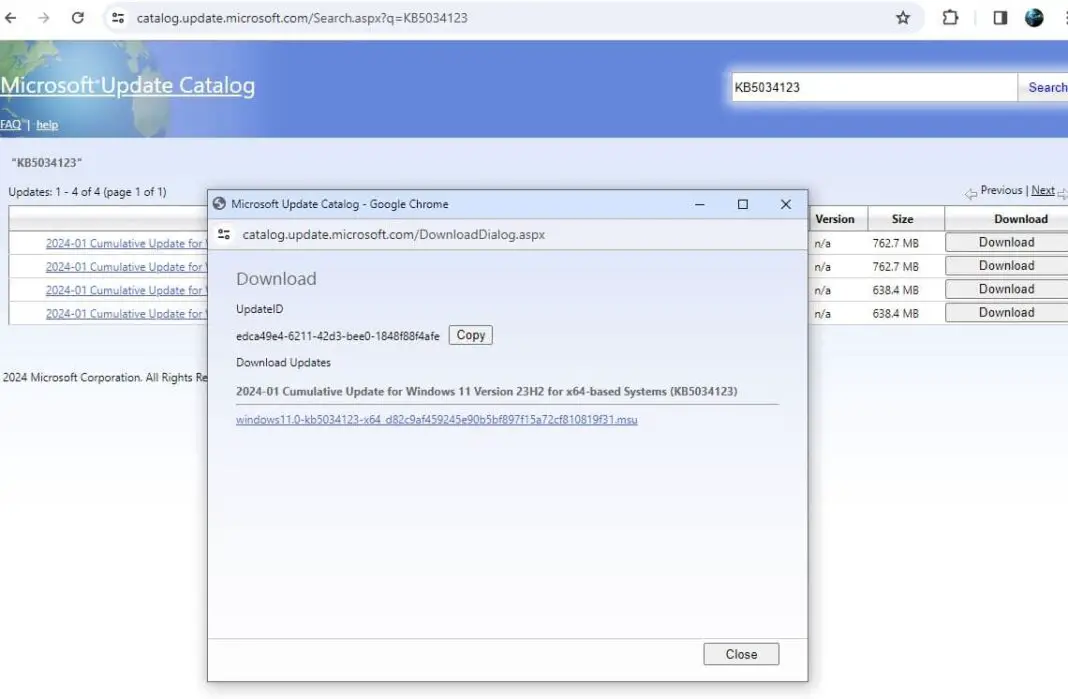View site information icon in the address bar
This screenshot has width=1068, height=699.
pos(120,17)
